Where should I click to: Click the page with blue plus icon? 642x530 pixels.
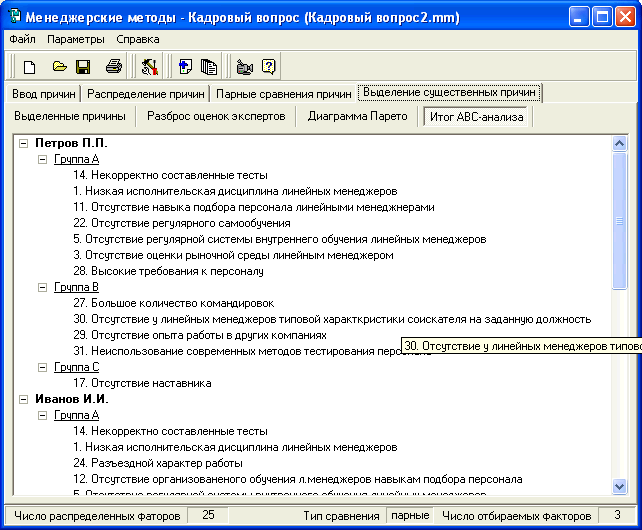click(185, 67)
